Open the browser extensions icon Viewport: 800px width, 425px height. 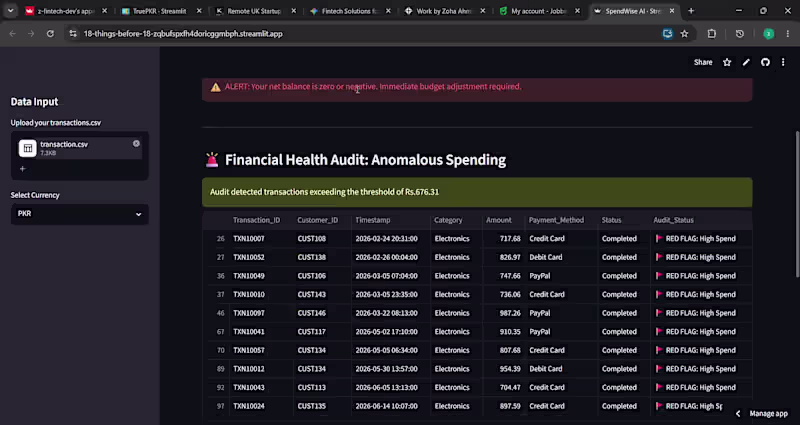coord(712,34)
